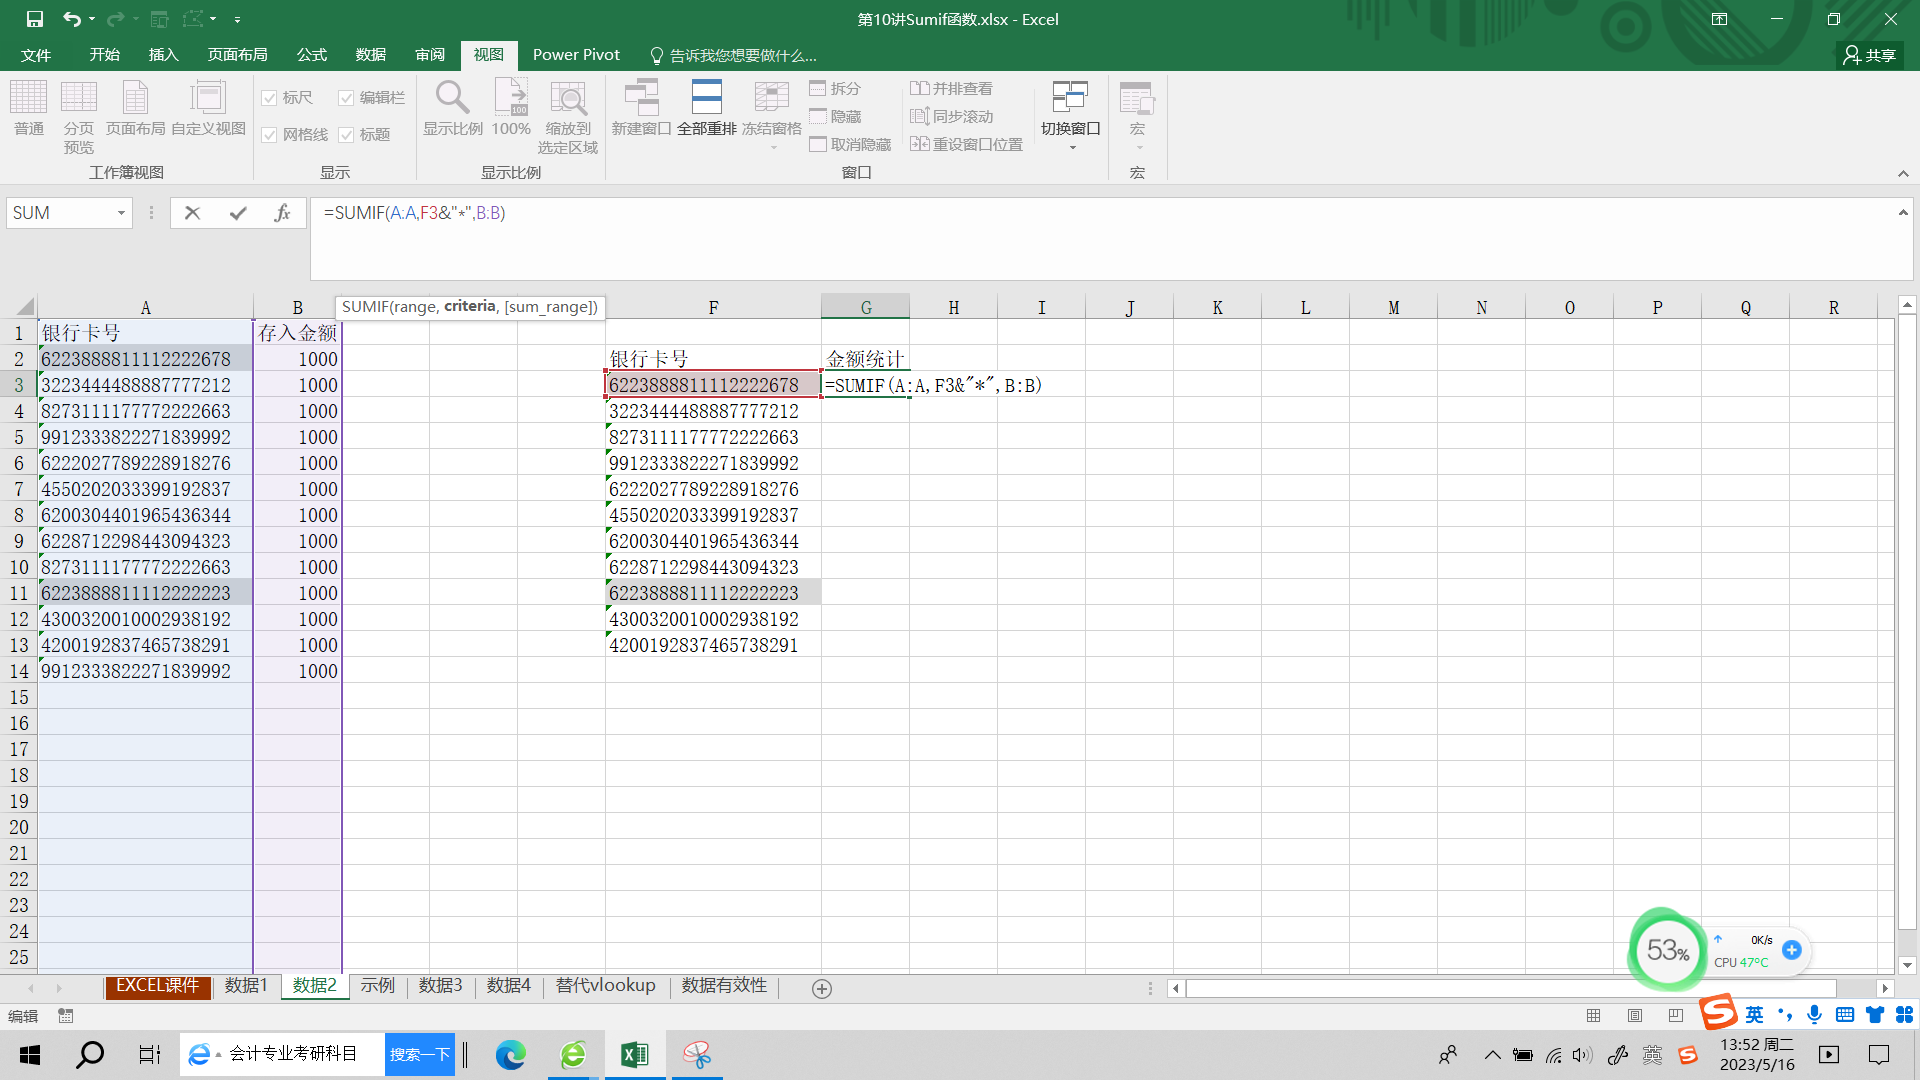
Task: Click the Share (共享) button
Action: (x=1871, y=55)
